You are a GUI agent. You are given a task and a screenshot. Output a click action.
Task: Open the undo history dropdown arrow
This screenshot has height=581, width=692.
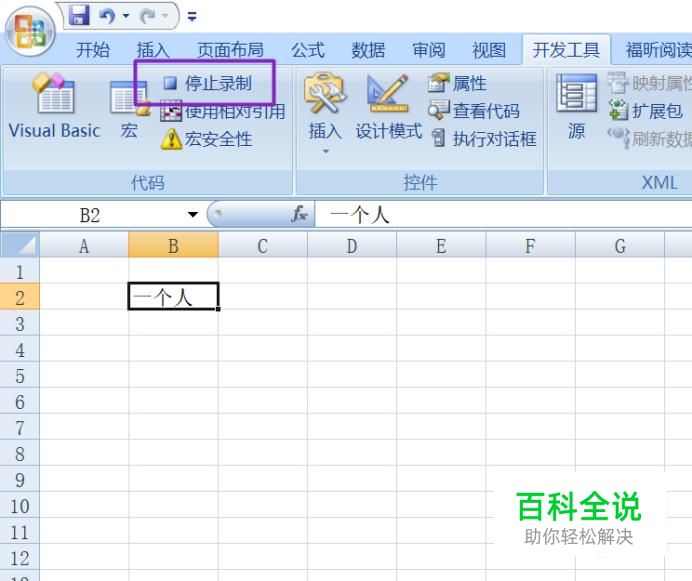click(x=126, y=16)
